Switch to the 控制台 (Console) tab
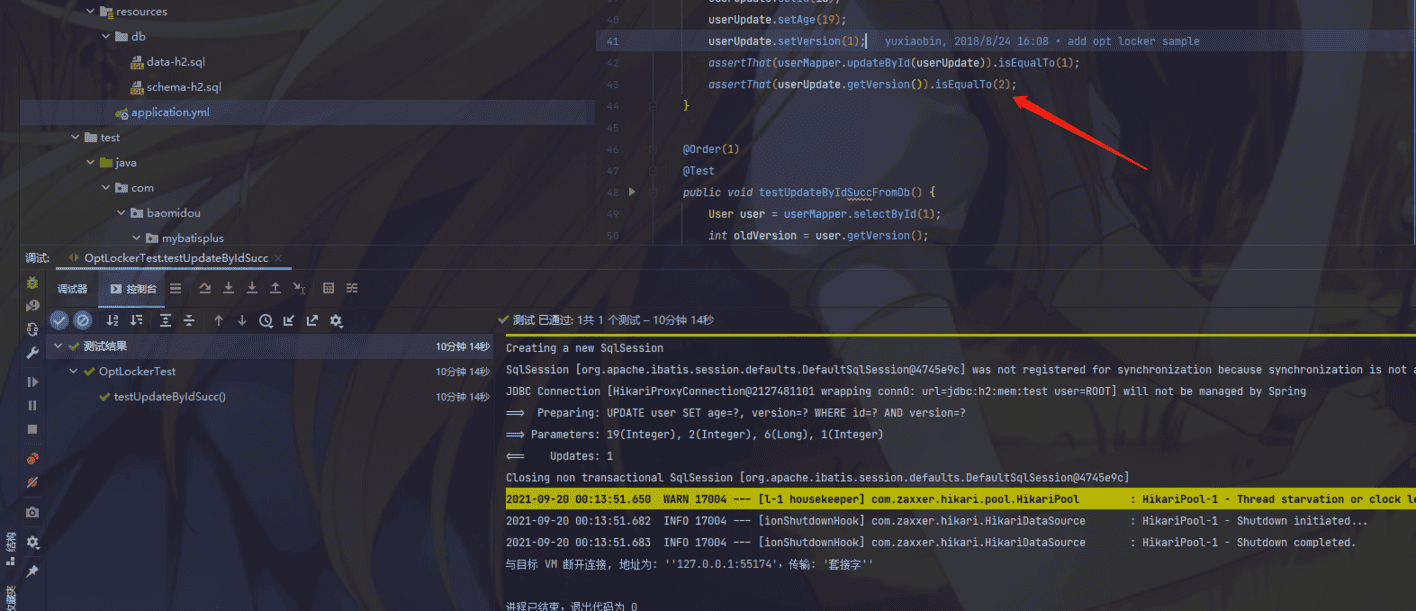 click(x=133, y=289)
